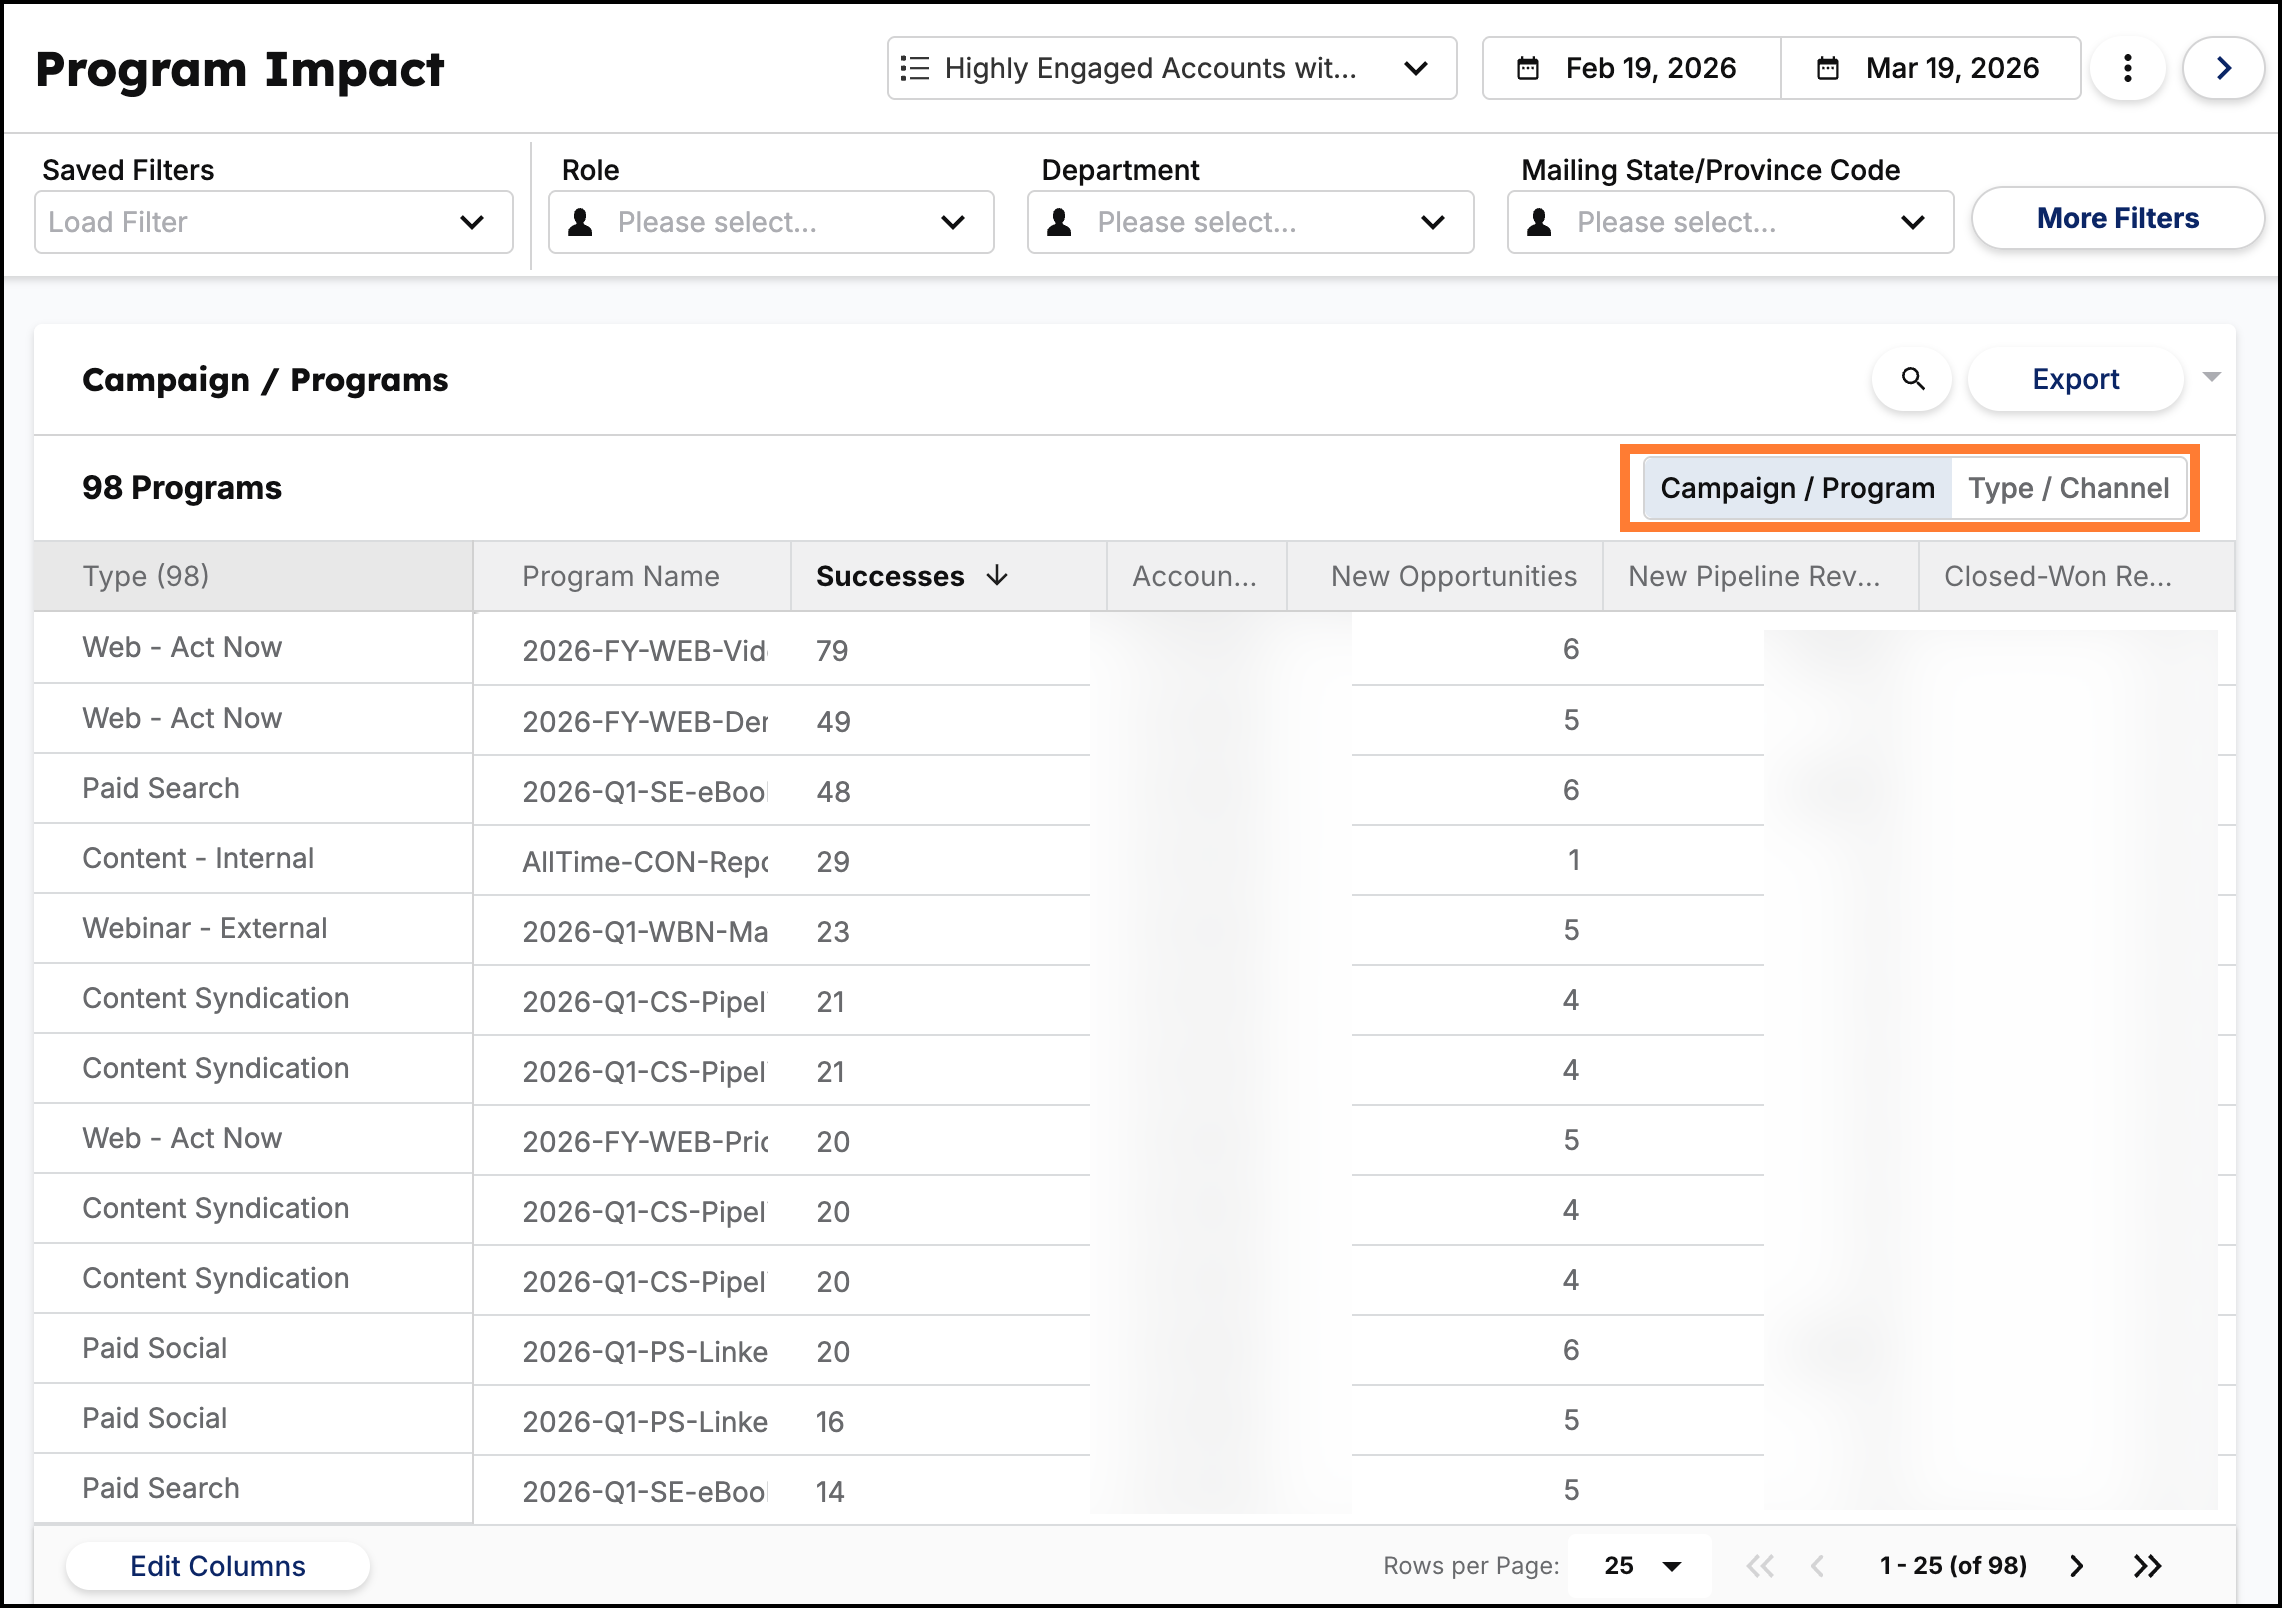2282x1608 pixels.
Task: Click the More Filters button
Action: [2118, 218]
